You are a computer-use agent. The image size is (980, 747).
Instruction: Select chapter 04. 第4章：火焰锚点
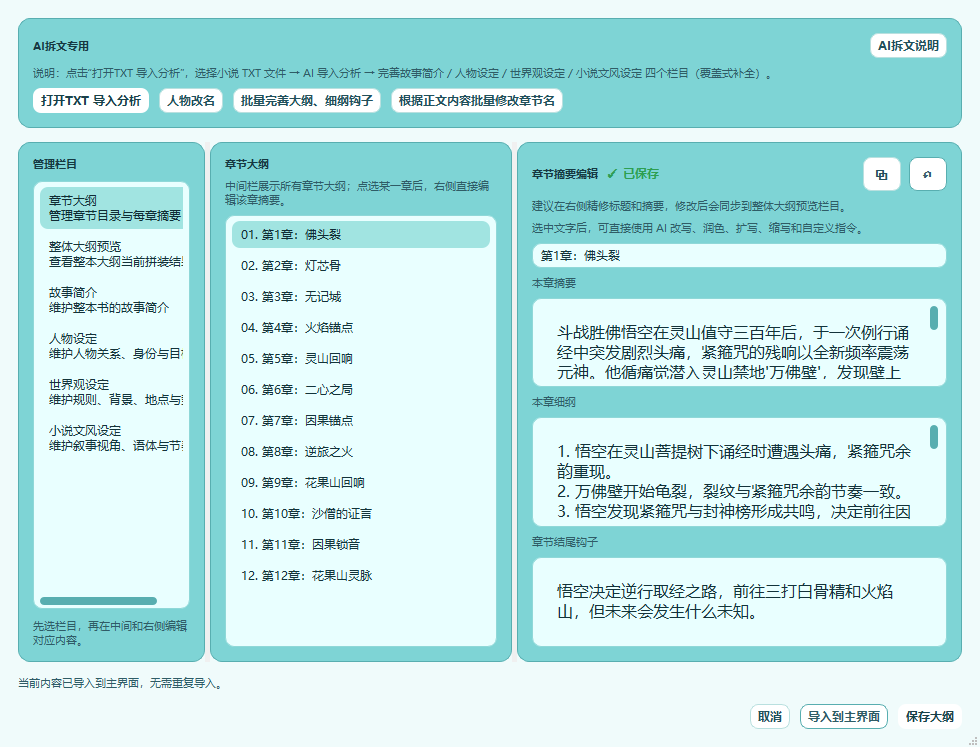pyautogui.click(x=361, y=328)
